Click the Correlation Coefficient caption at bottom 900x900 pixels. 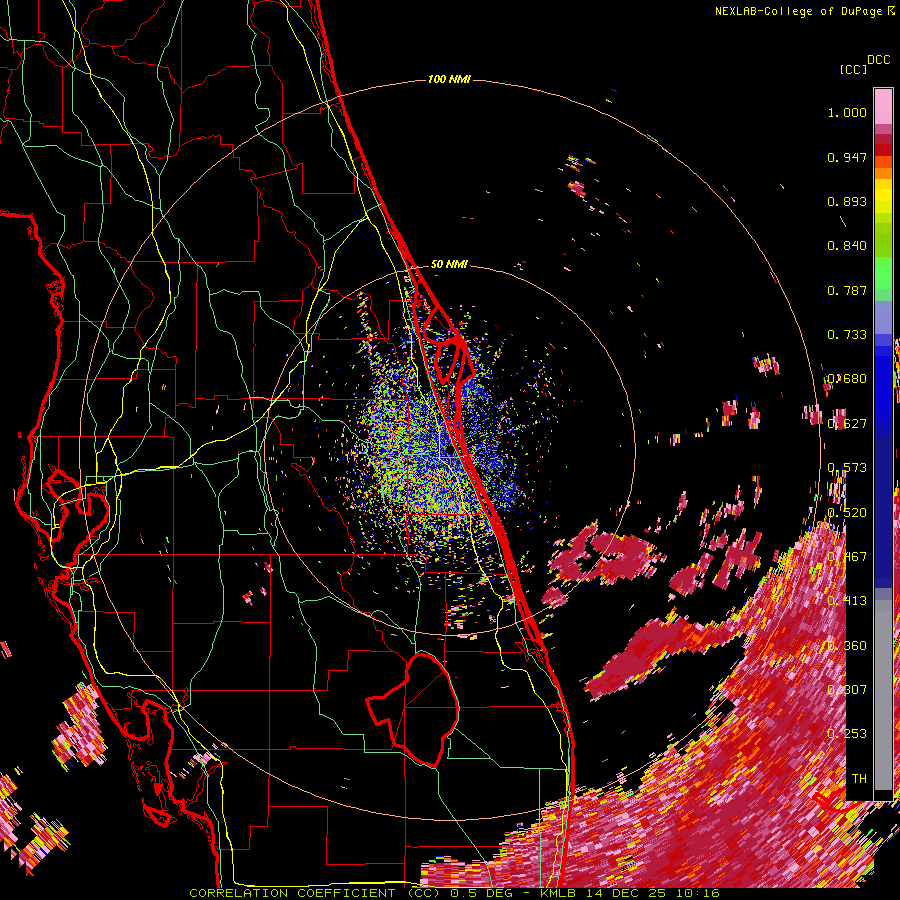pos(455,893)
